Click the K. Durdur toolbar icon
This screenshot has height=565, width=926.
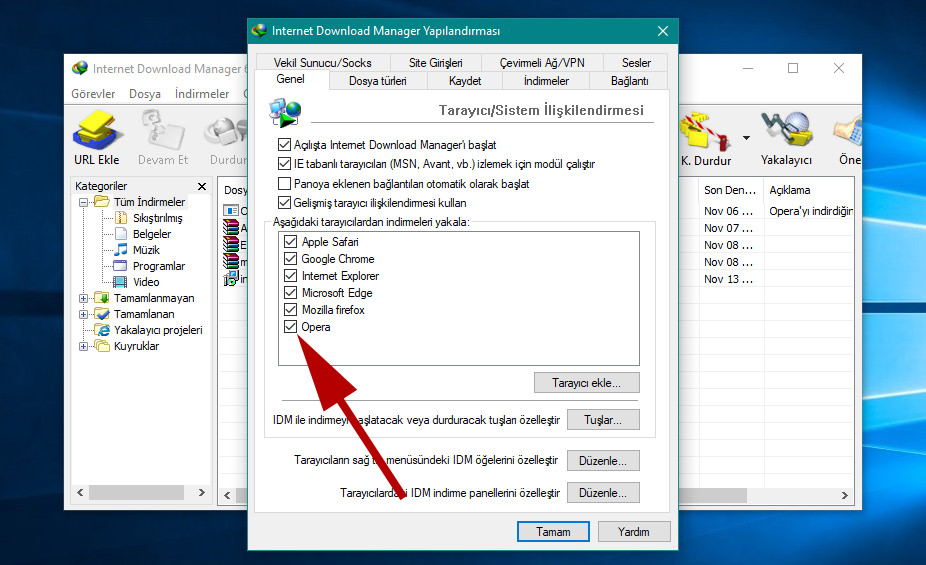706,137
